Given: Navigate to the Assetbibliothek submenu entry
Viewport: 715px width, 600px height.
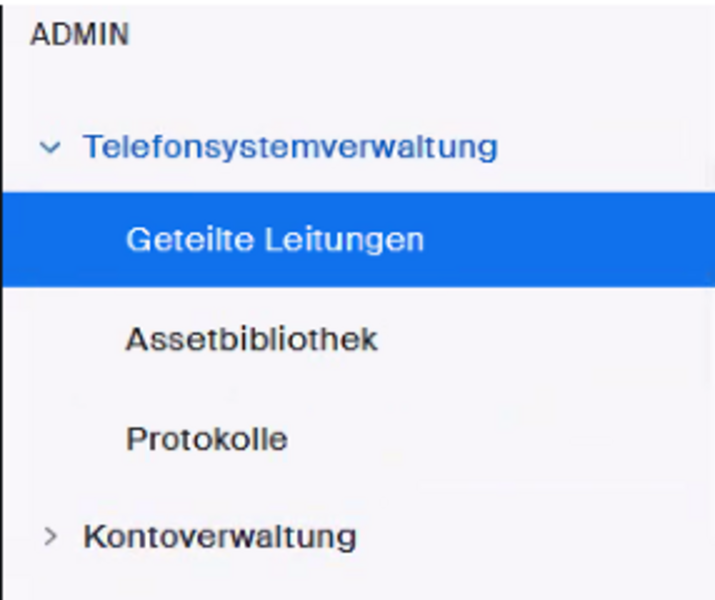Looking at the screenshot, I should [x=251, y=340].
